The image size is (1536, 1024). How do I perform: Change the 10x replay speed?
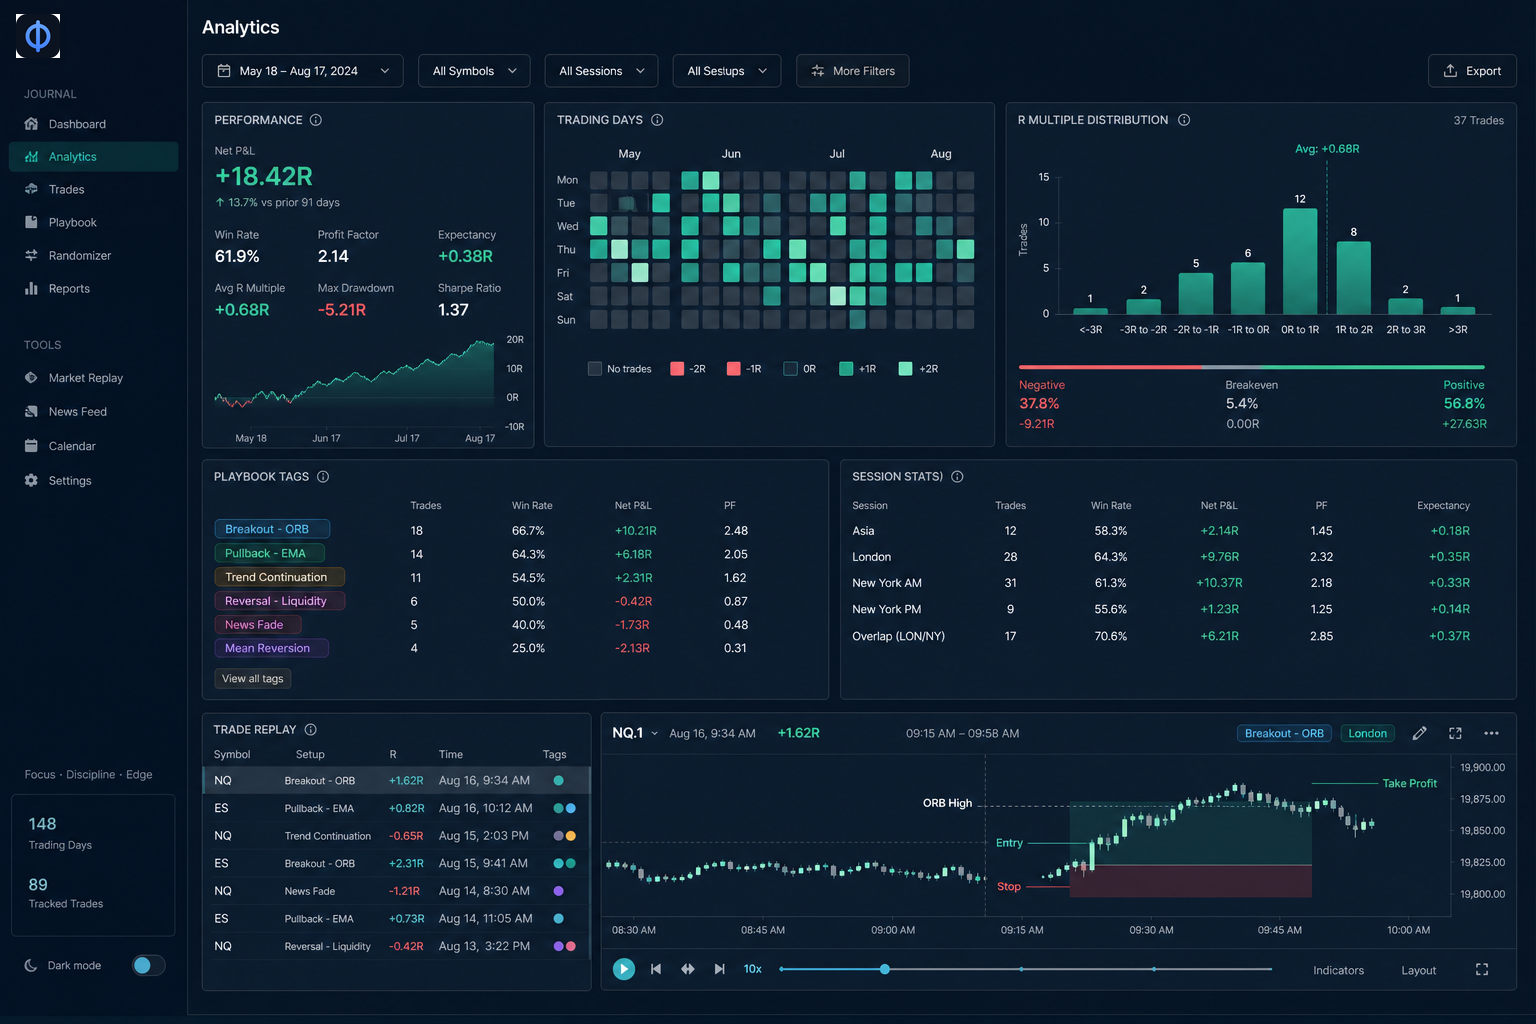click(753, 969)
